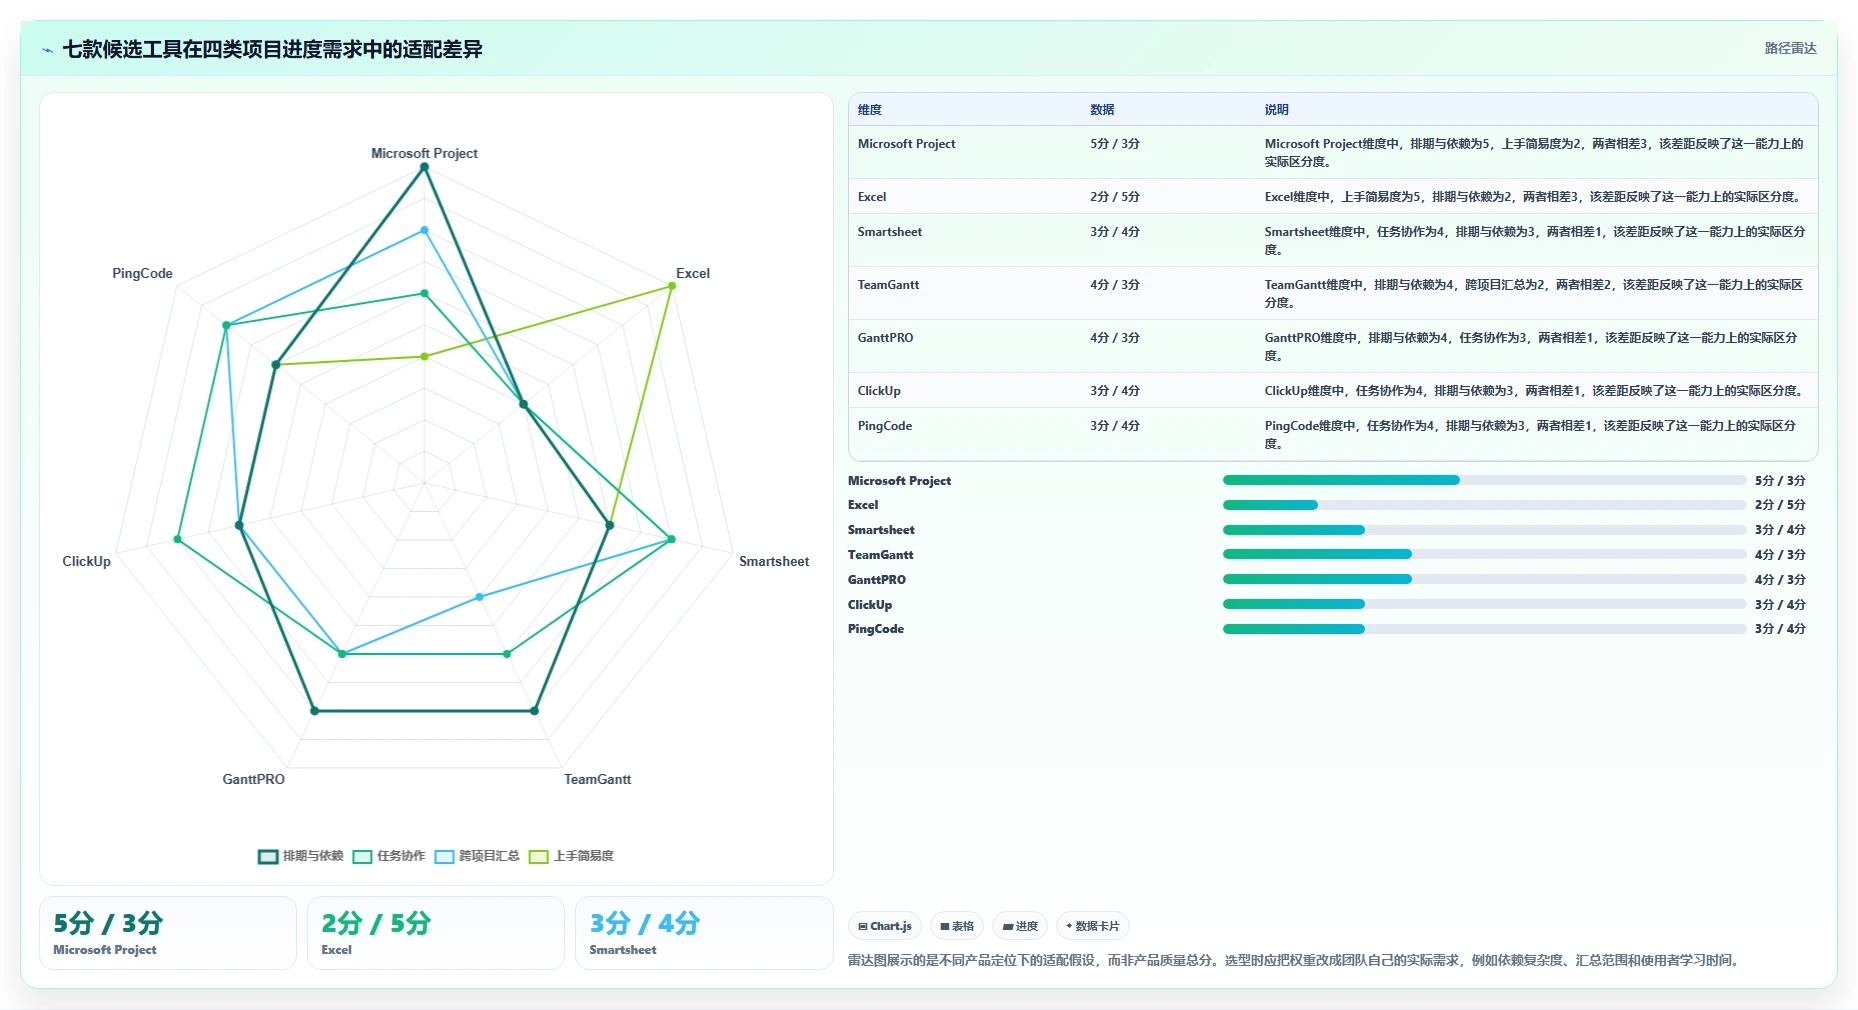Image resolution: width=1858 pixels, height=1010 pixels.
Task: Click the Excel row description in the table
Action: [x=1535, y=197]
